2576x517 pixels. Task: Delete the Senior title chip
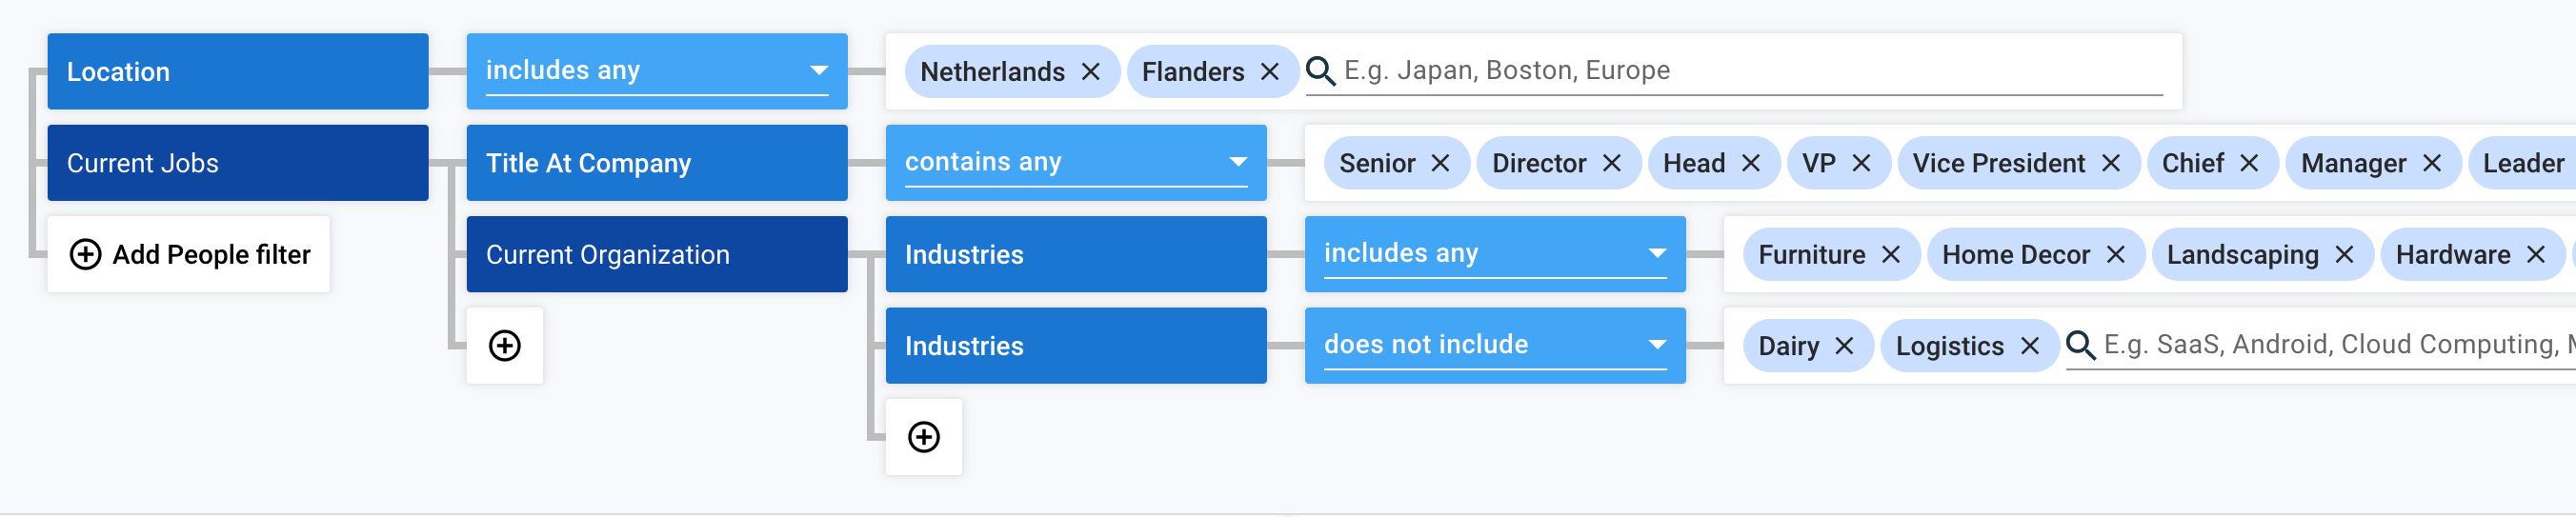tap(1439, 163)
